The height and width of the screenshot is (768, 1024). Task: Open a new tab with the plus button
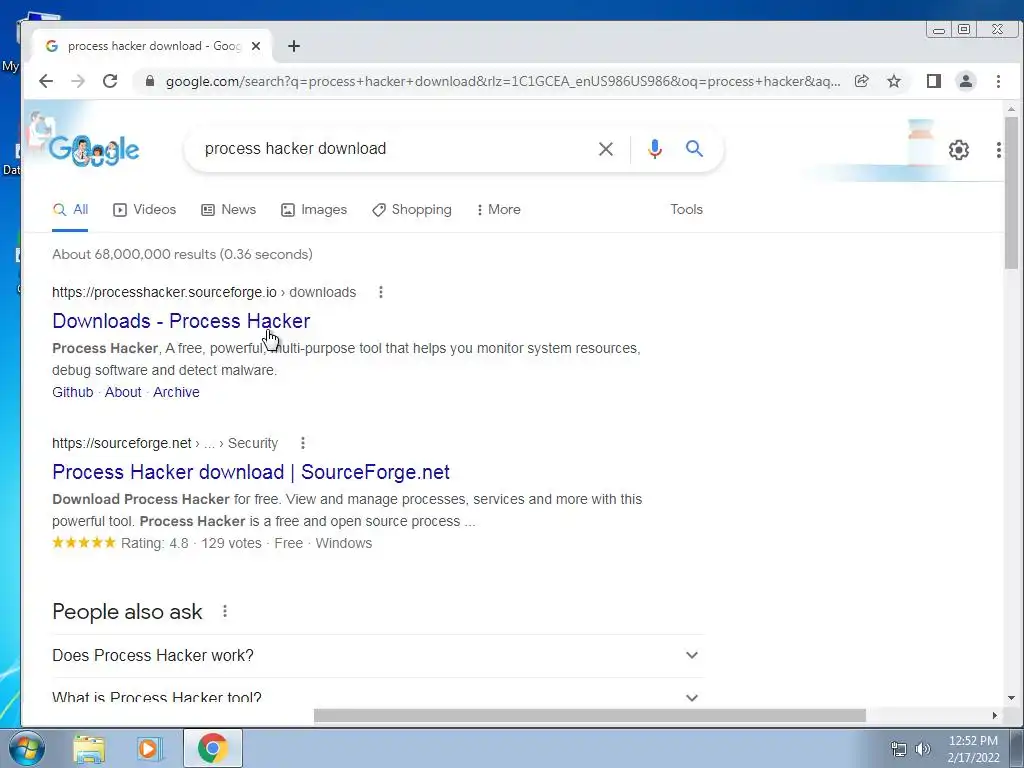[294, 46]
